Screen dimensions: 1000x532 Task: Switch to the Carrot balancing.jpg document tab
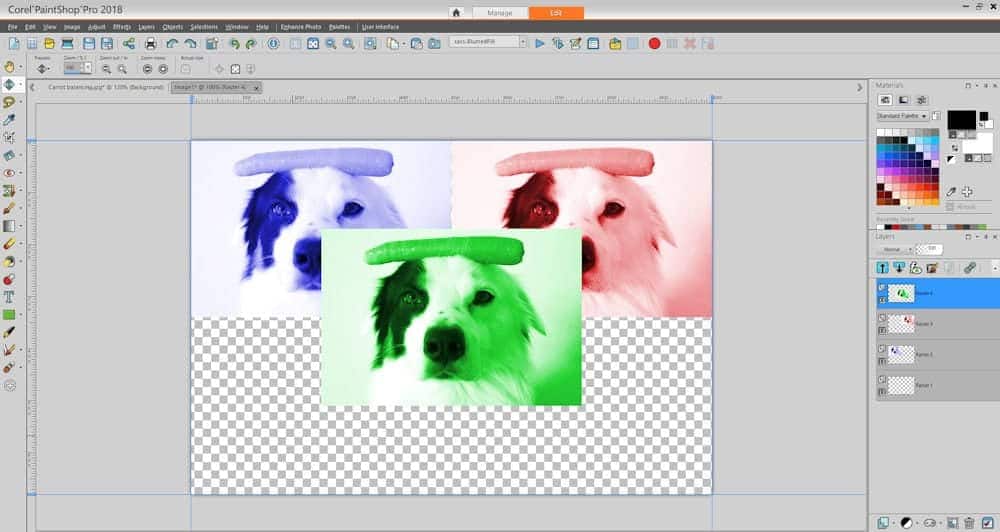pos(106,88)
